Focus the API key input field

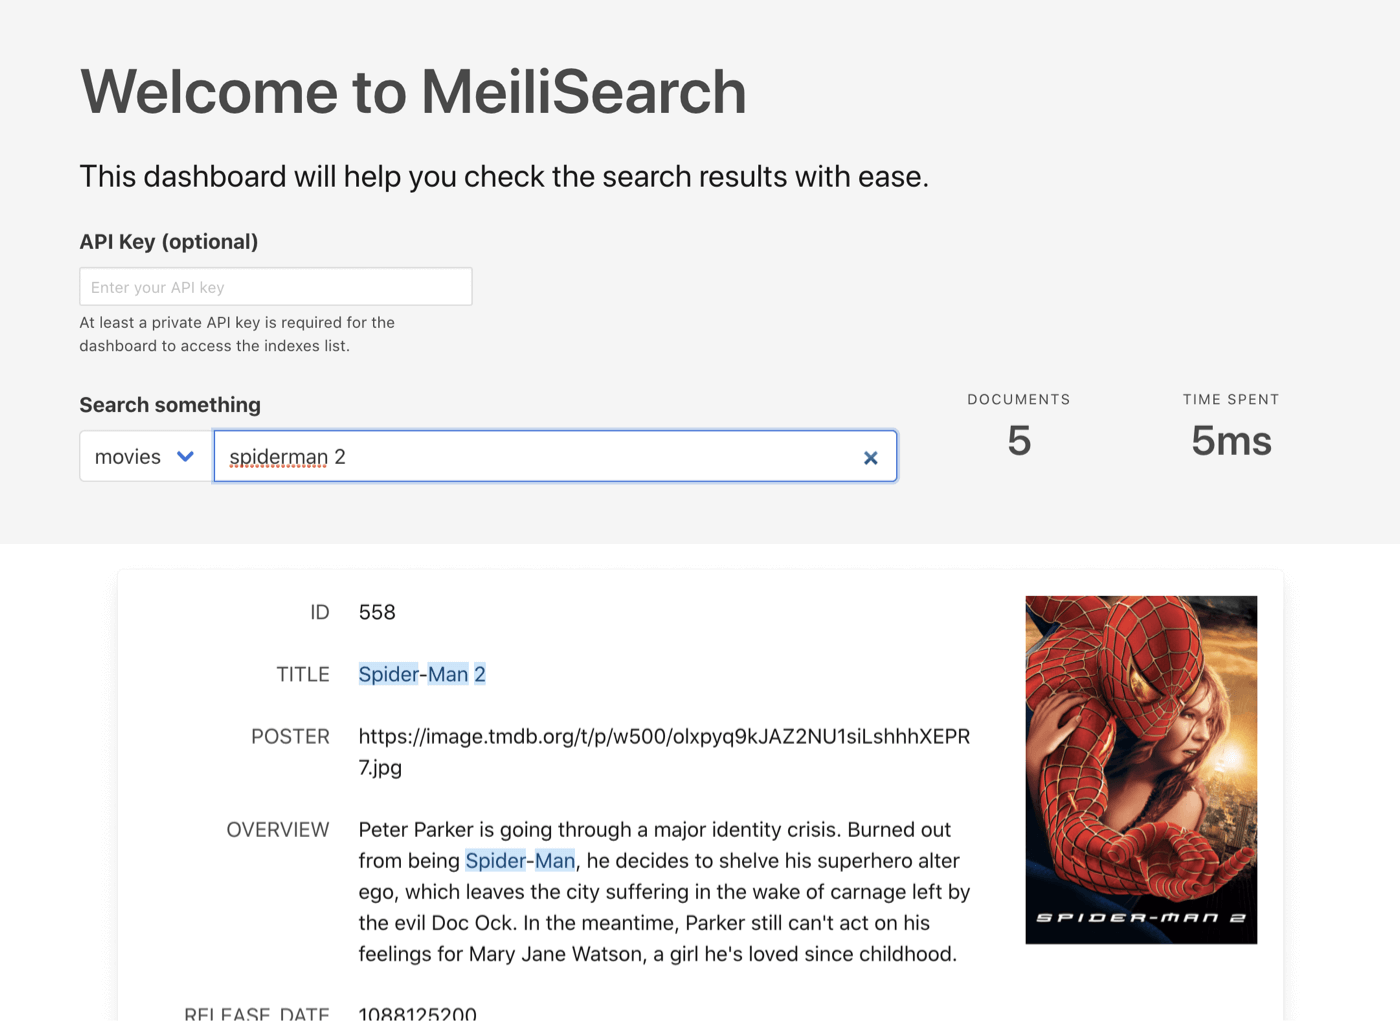(x=276, y=287)
